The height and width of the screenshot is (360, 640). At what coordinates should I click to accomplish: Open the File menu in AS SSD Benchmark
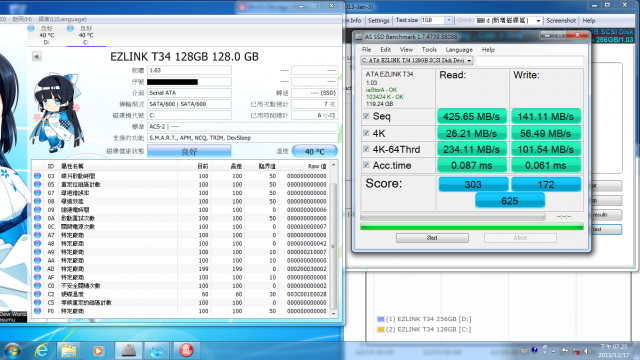pyautogui.click(x=367, y=49)
